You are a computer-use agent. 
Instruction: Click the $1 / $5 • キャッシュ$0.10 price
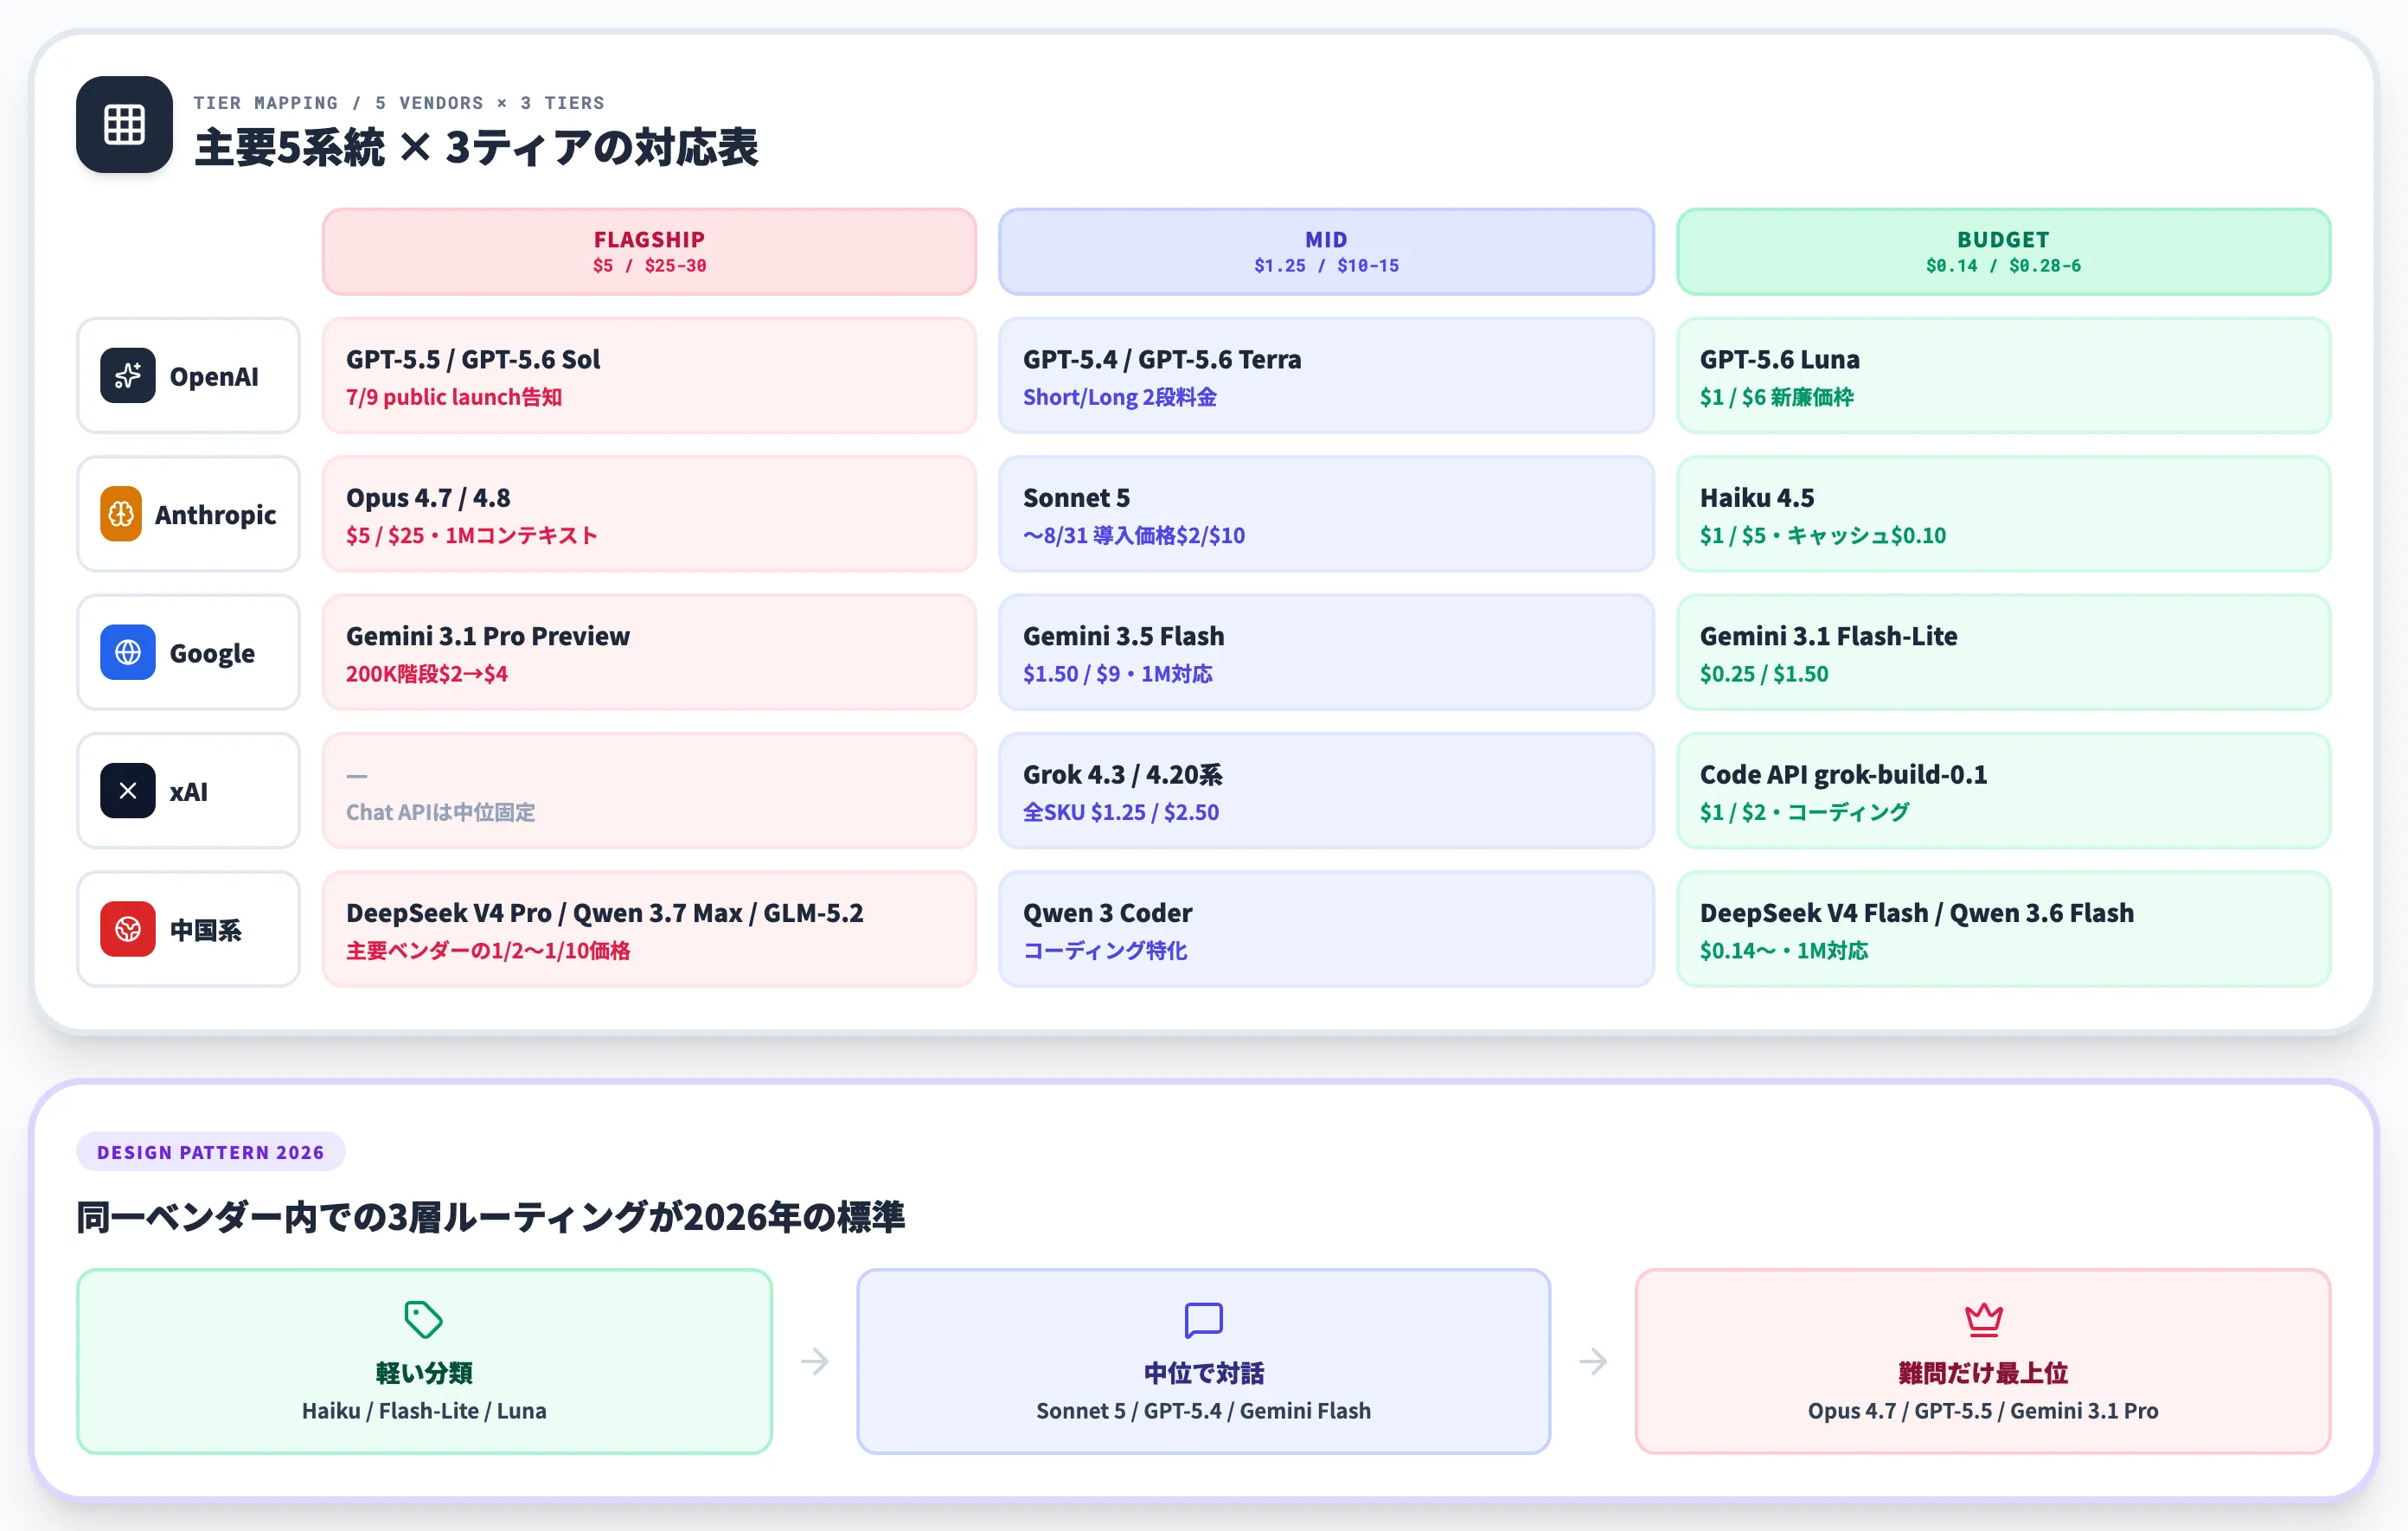tap(1823, 535)
